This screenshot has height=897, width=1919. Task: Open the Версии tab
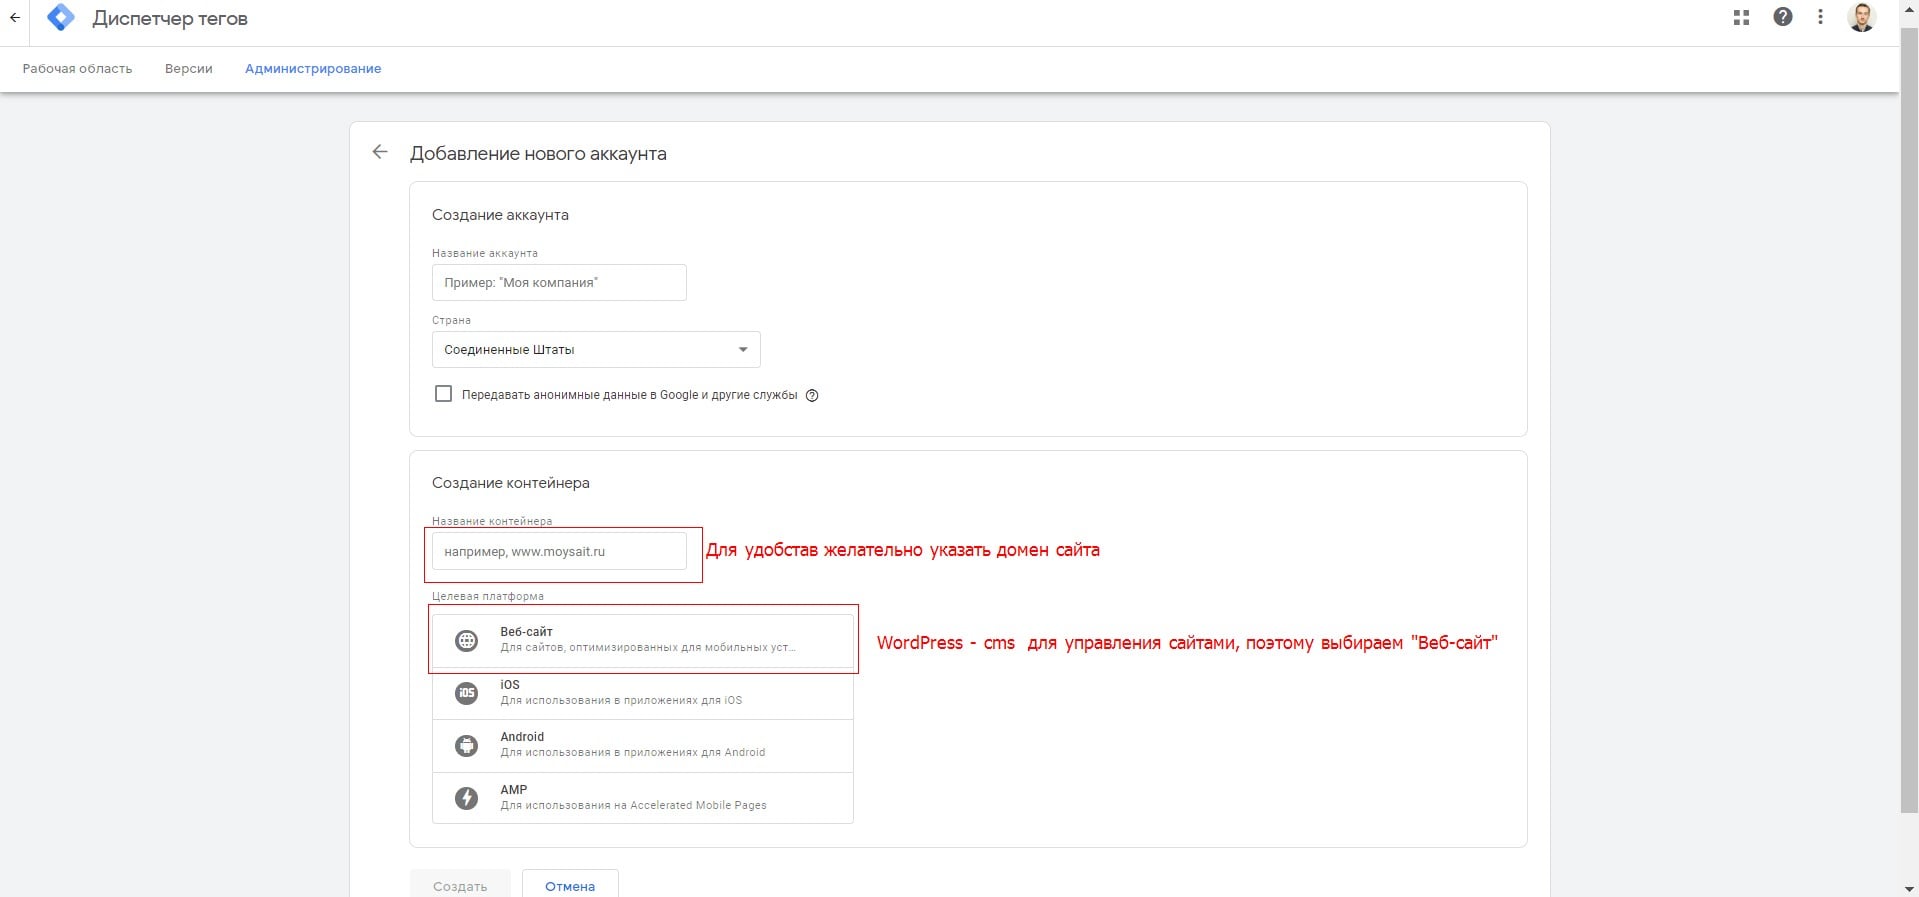188,69
